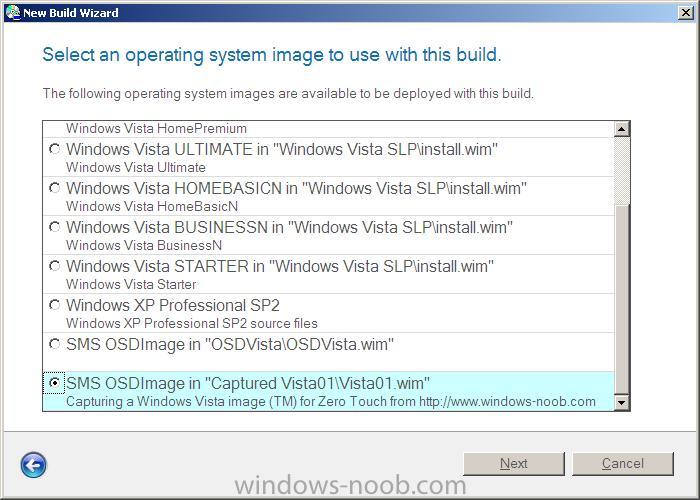Click the New Build Wizard title icon

coord(12,12)
